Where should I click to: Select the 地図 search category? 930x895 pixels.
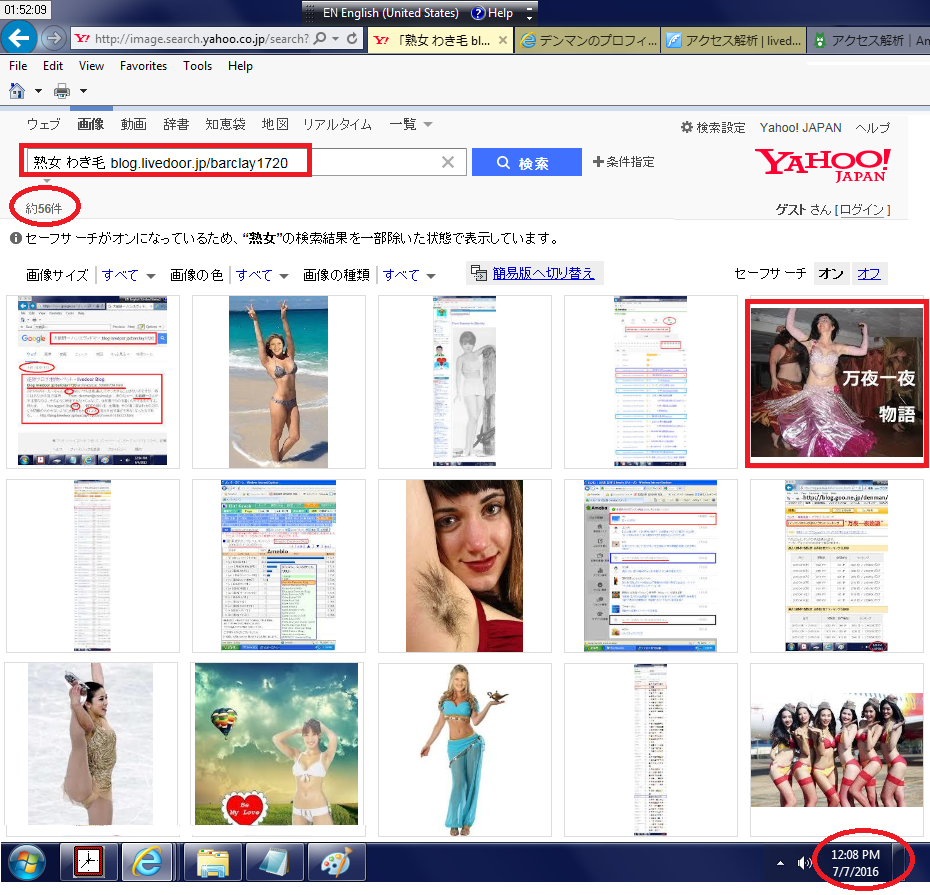(x=275, y=124)
